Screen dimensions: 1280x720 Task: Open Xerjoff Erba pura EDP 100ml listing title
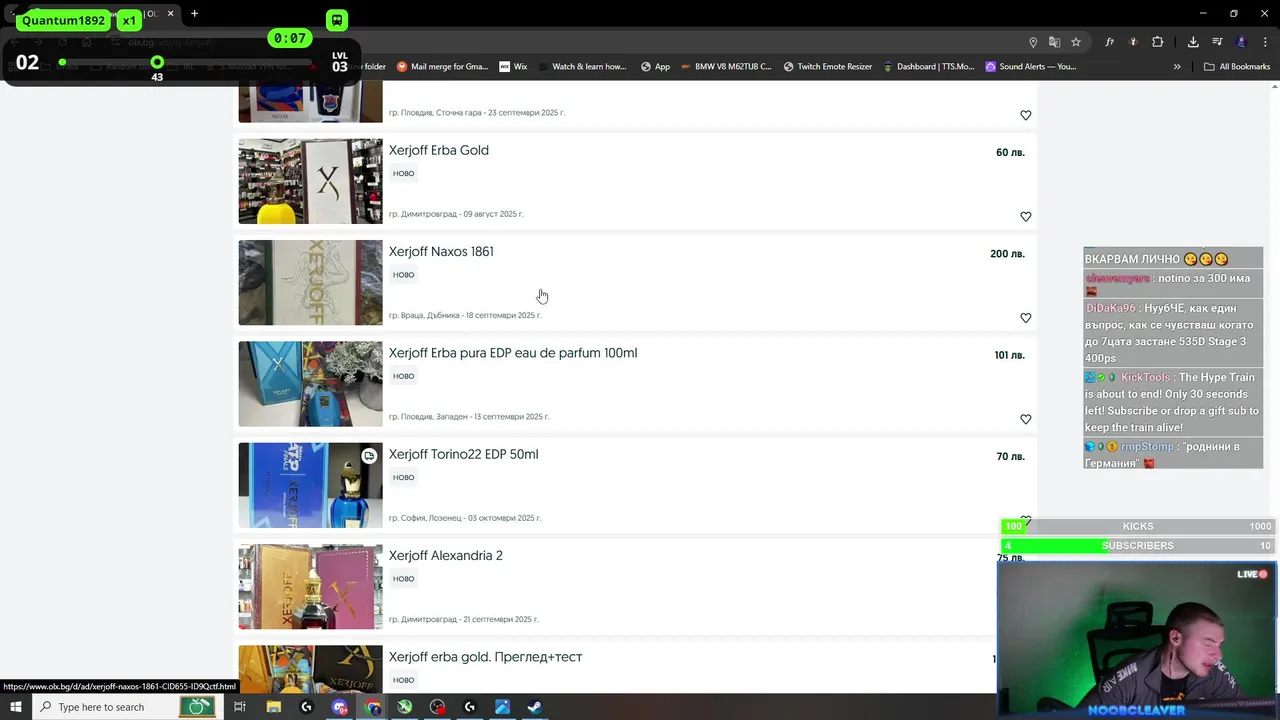(512, 353)
